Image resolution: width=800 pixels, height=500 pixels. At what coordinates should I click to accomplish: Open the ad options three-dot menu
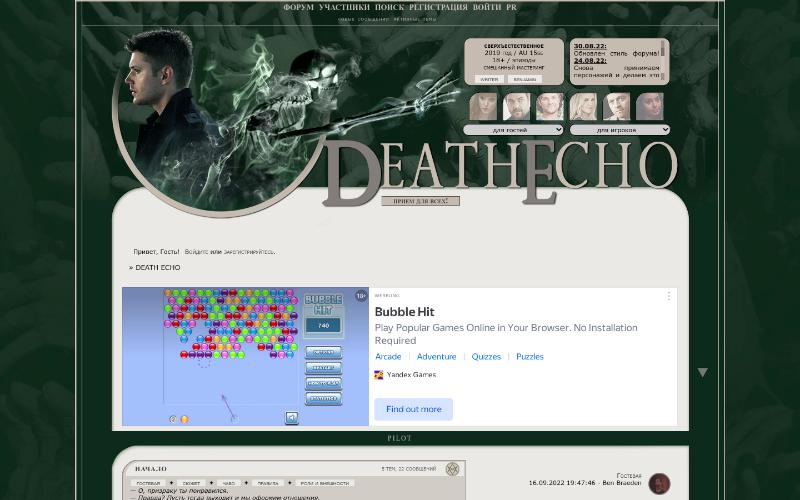tap(669, 296)
